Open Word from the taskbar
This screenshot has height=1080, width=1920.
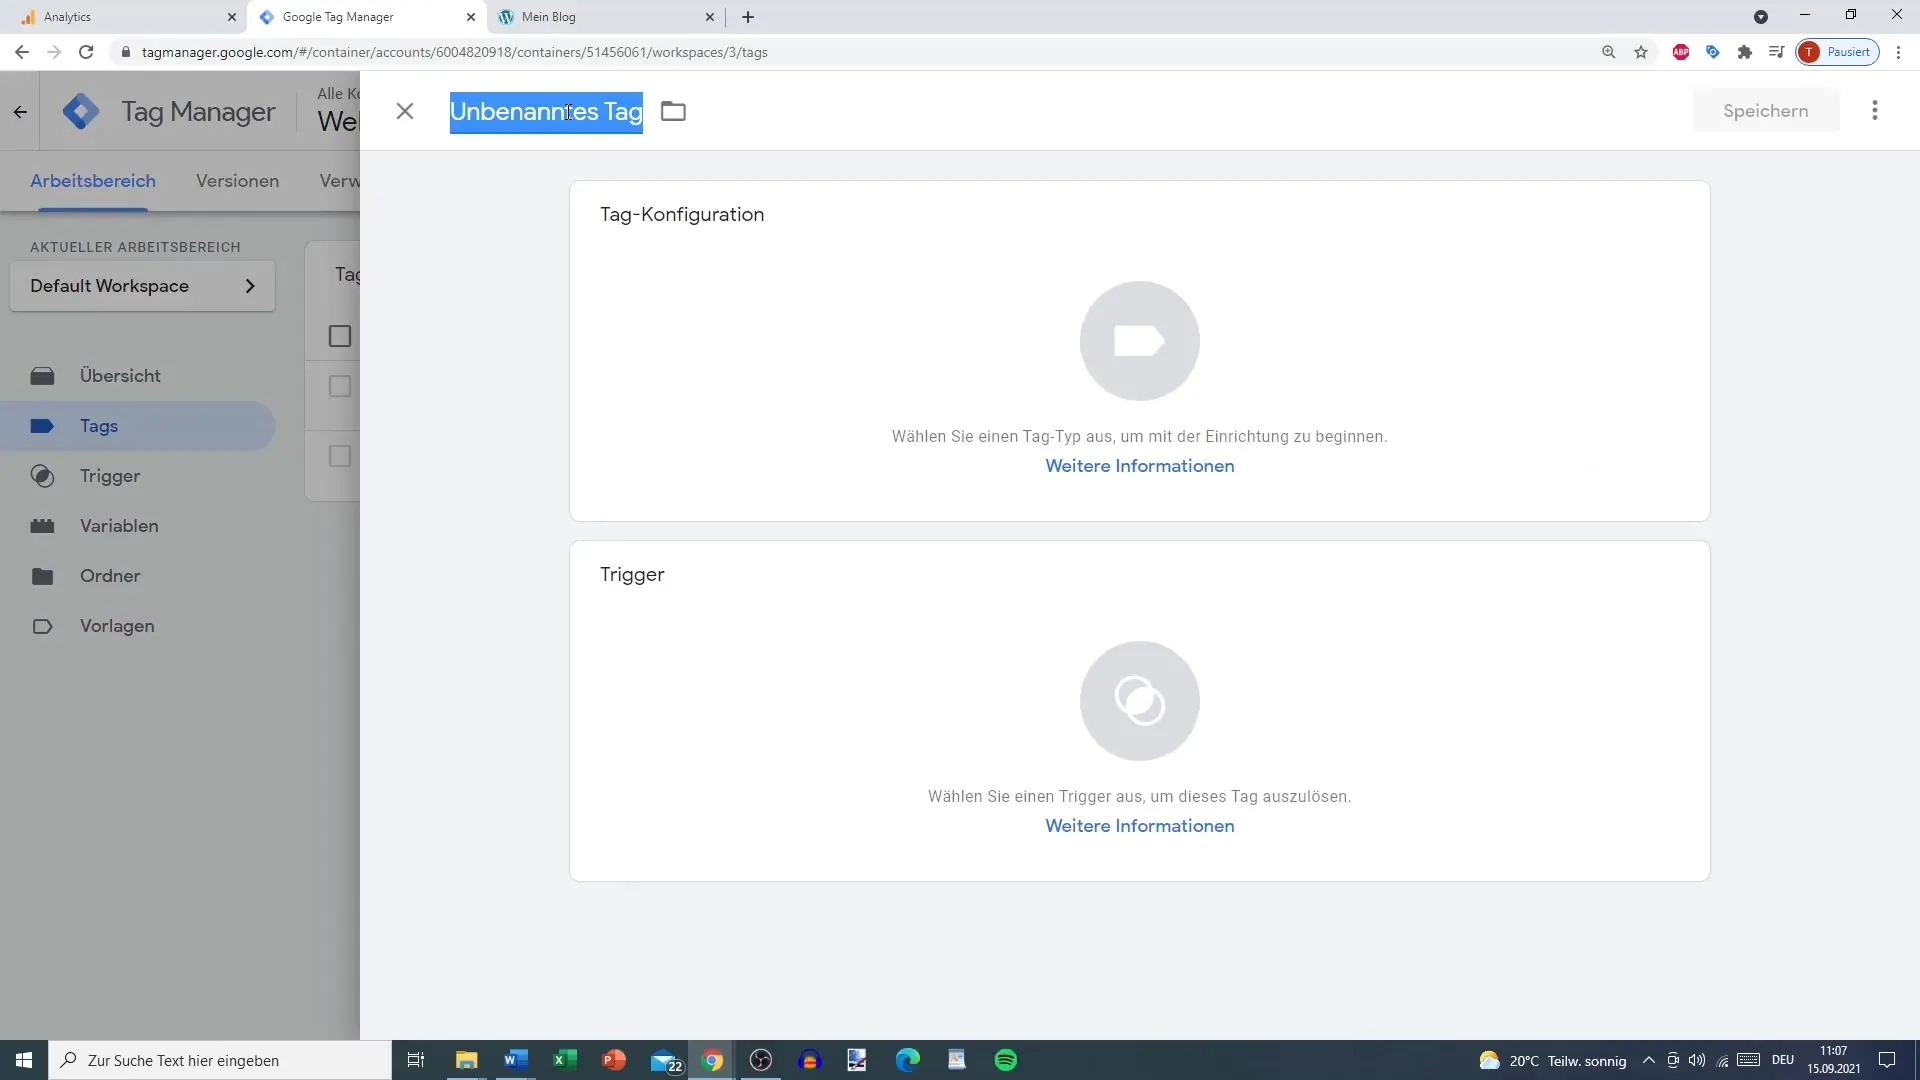[x=516, y=1060]
